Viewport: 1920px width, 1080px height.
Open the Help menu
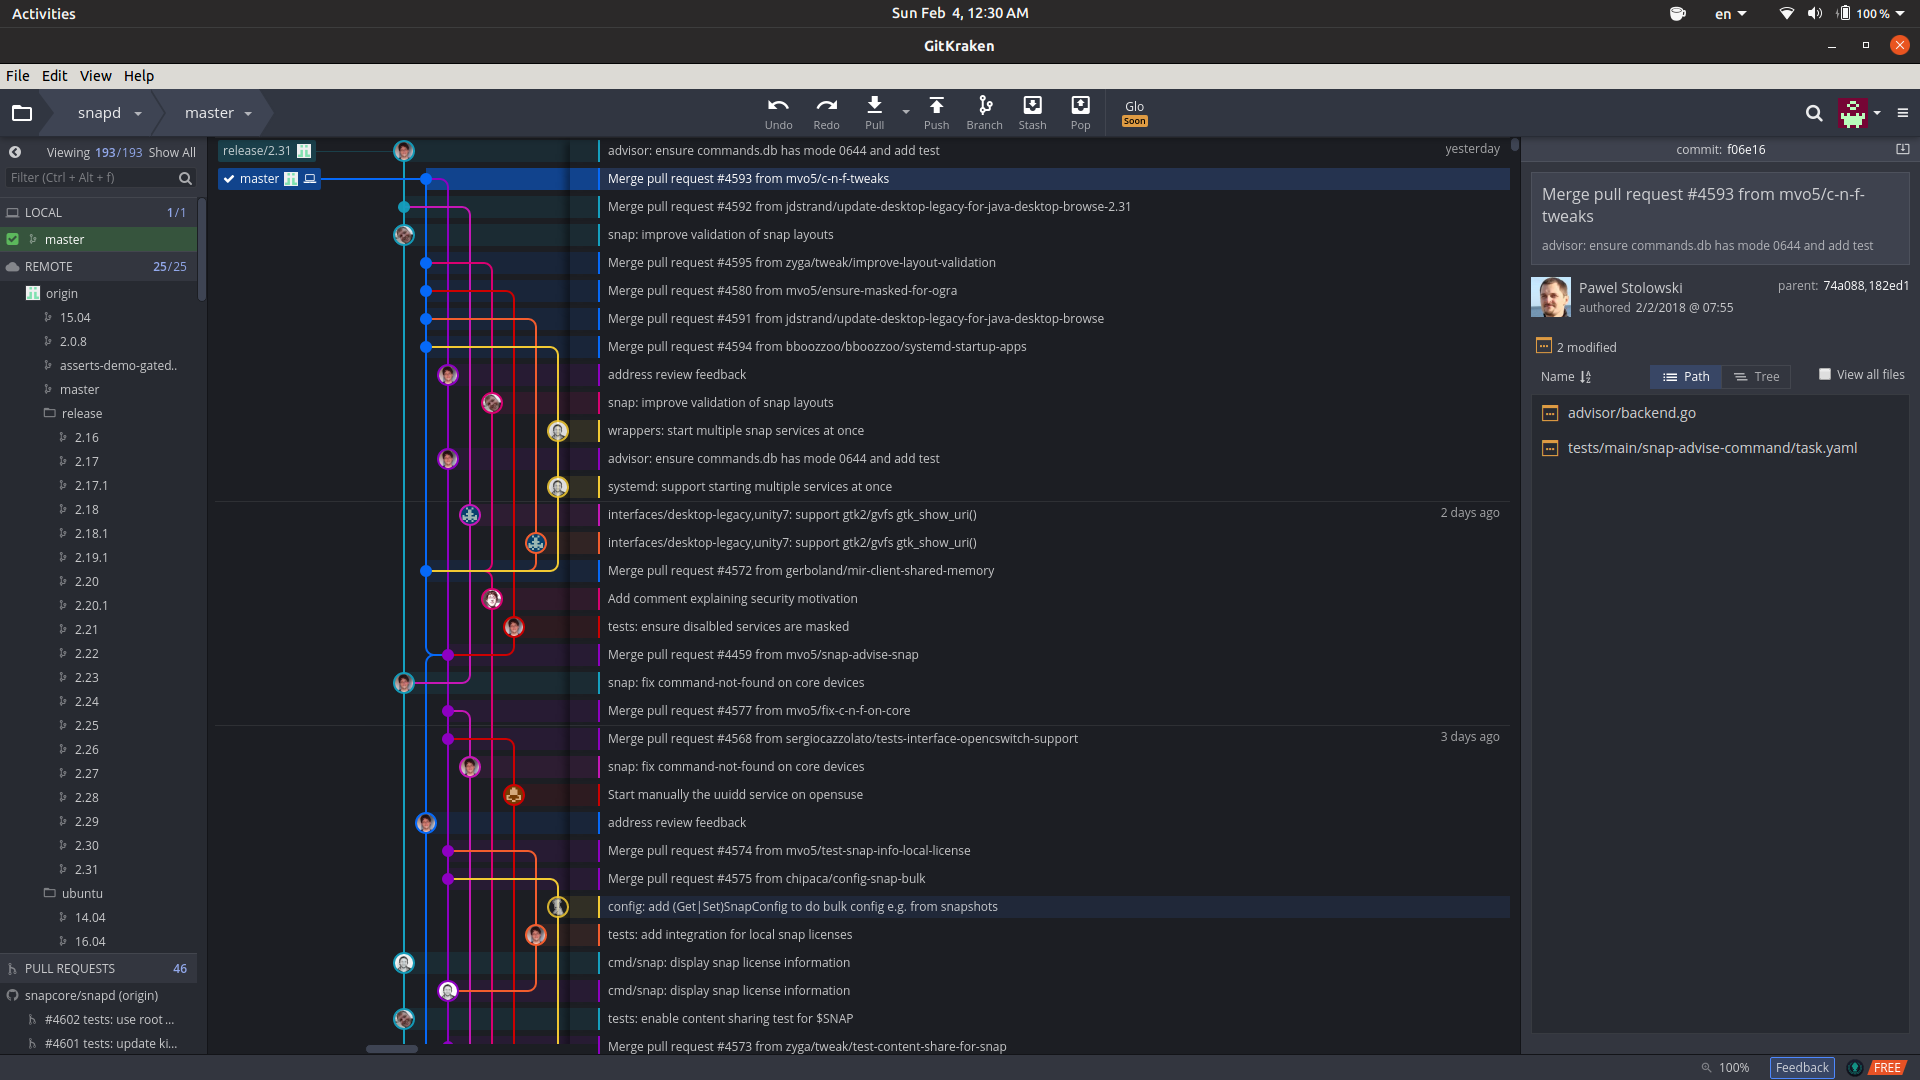[x=139, y=76]
